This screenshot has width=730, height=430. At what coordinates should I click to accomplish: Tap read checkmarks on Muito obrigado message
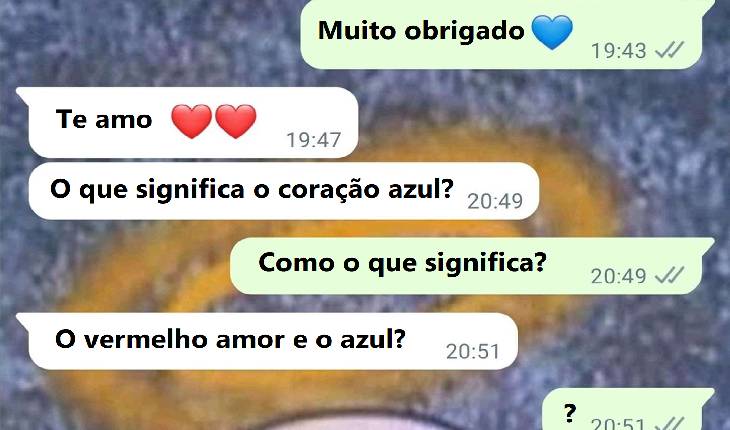pos(669,49)
